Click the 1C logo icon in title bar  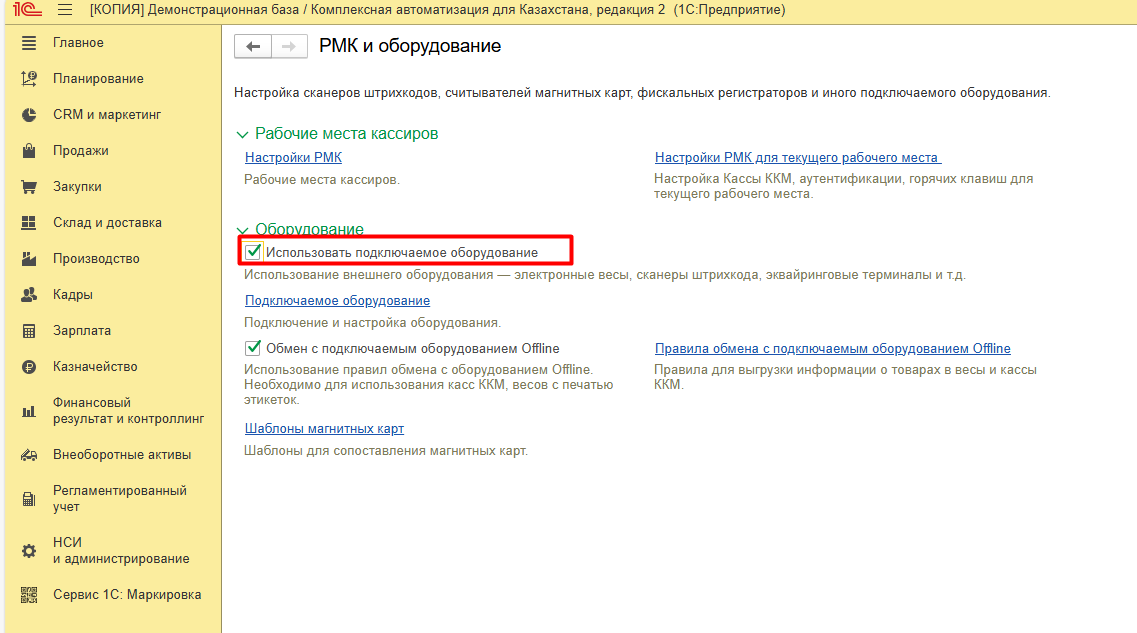coord(27,10)
